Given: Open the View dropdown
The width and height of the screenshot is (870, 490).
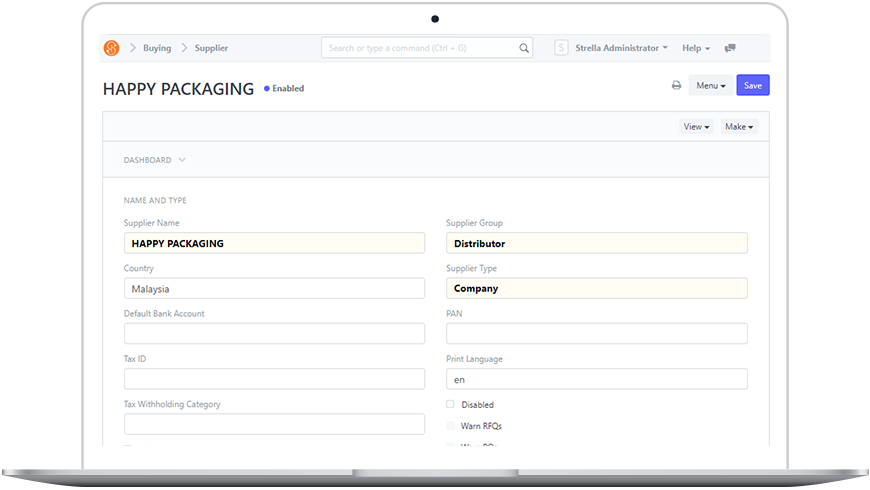Looking at the screenshot, I should click(x=696, y=127).
